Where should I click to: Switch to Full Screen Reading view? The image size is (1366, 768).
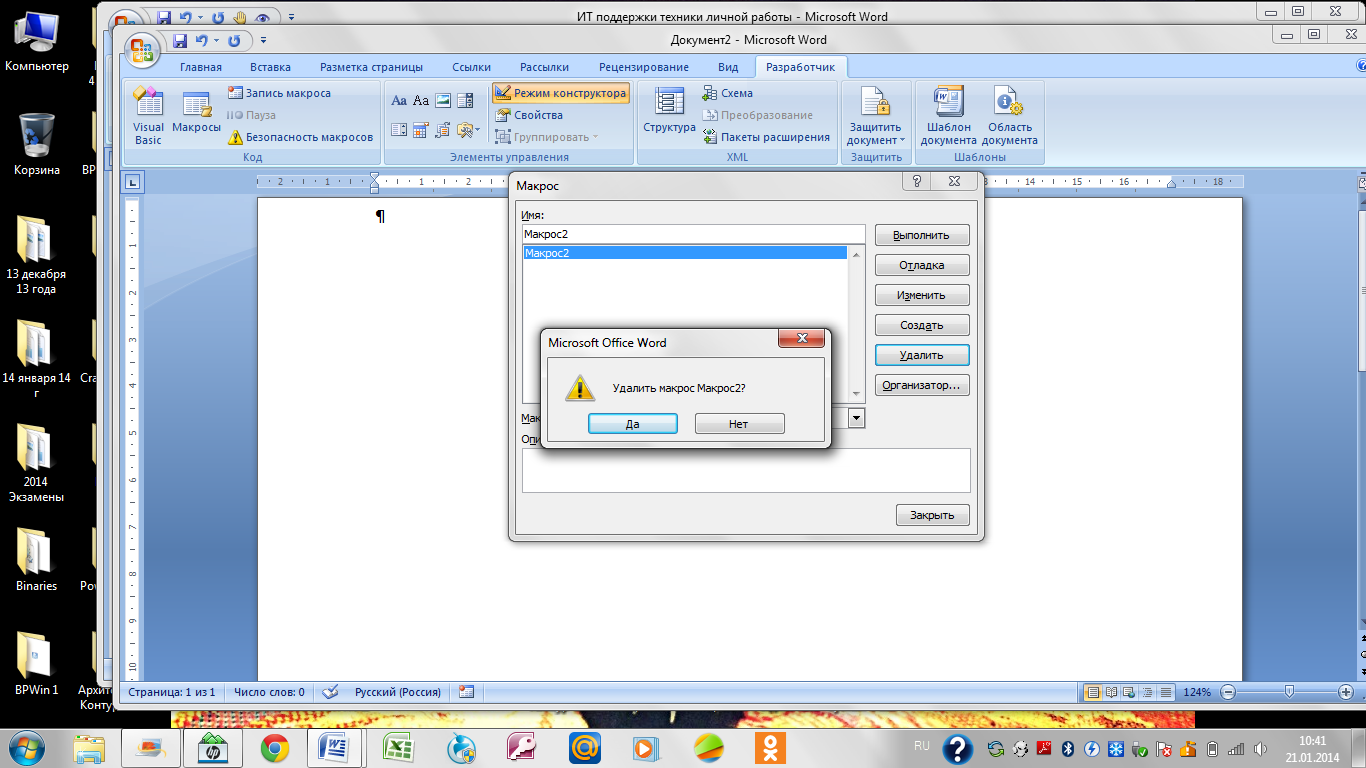[x=1111, y=692]
